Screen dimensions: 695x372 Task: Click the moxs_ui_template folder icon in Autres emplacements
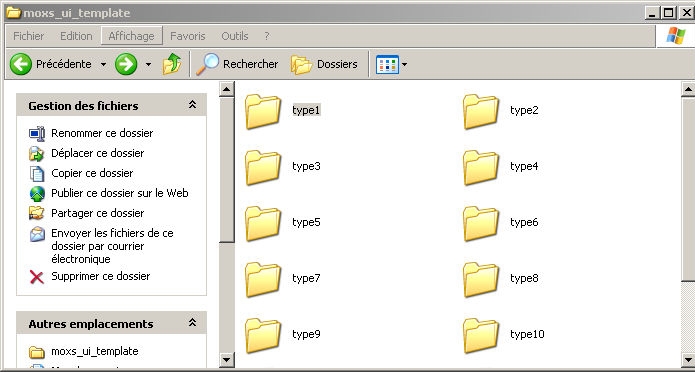[37, 352]
